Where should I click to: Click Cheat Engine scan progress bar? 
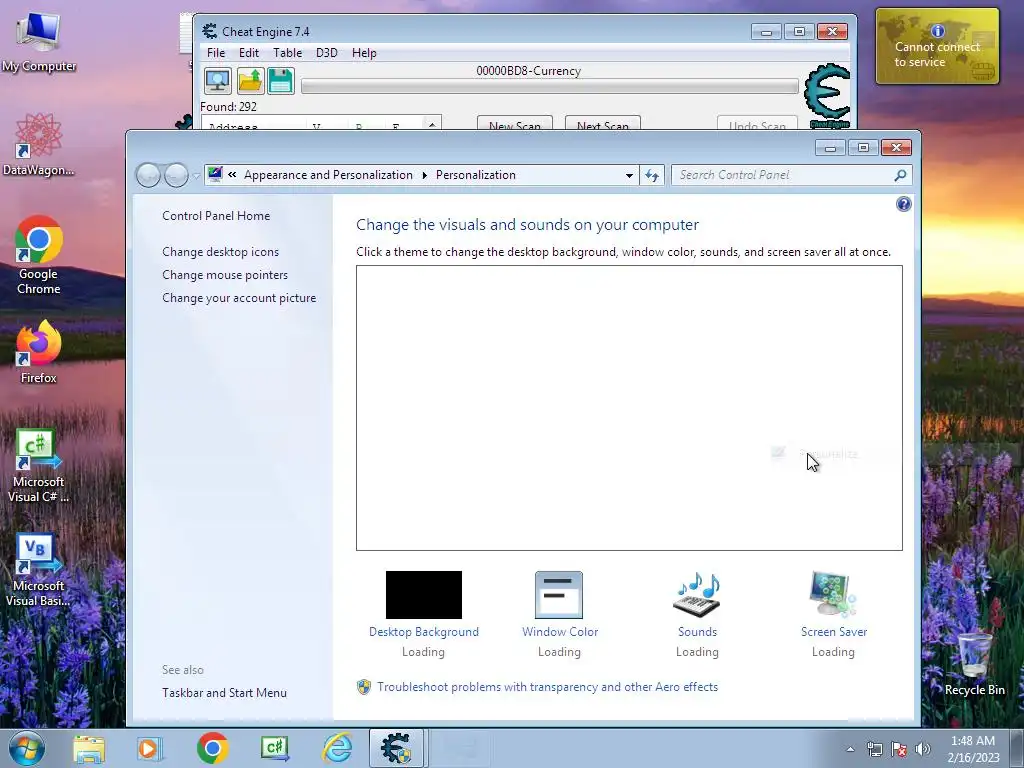pyautogui.click(x=549, y=86)
